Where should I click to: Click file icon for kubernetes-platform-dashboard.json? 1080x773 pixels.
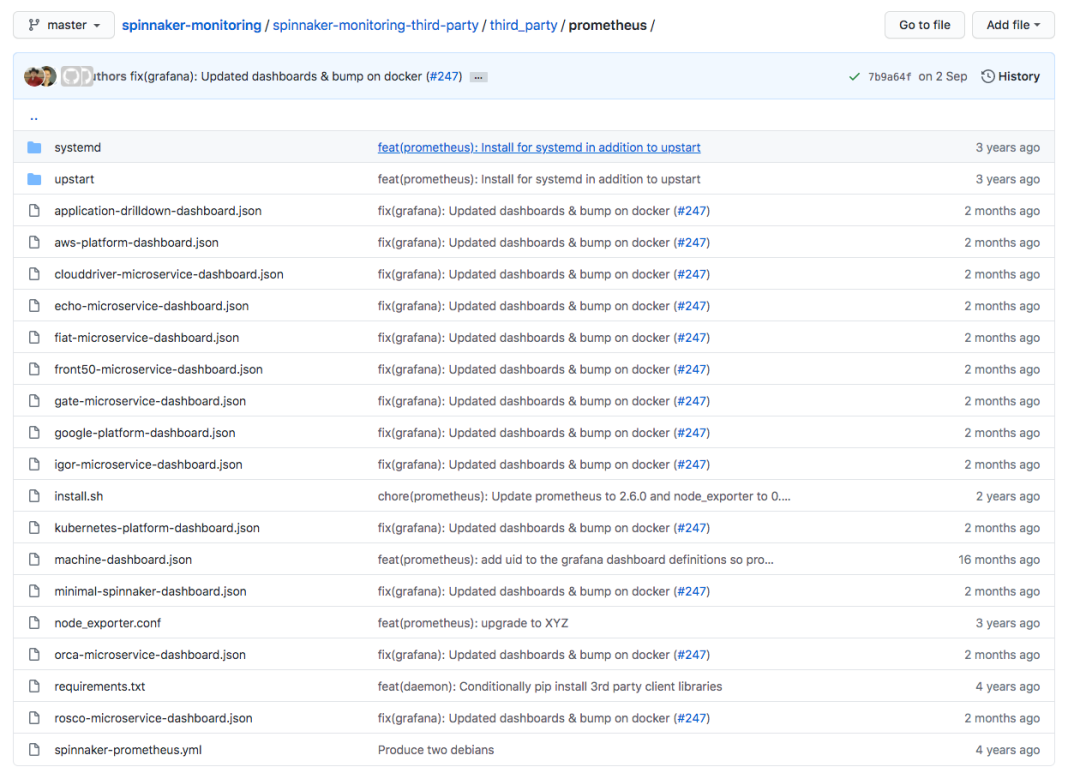click(34, 528)
